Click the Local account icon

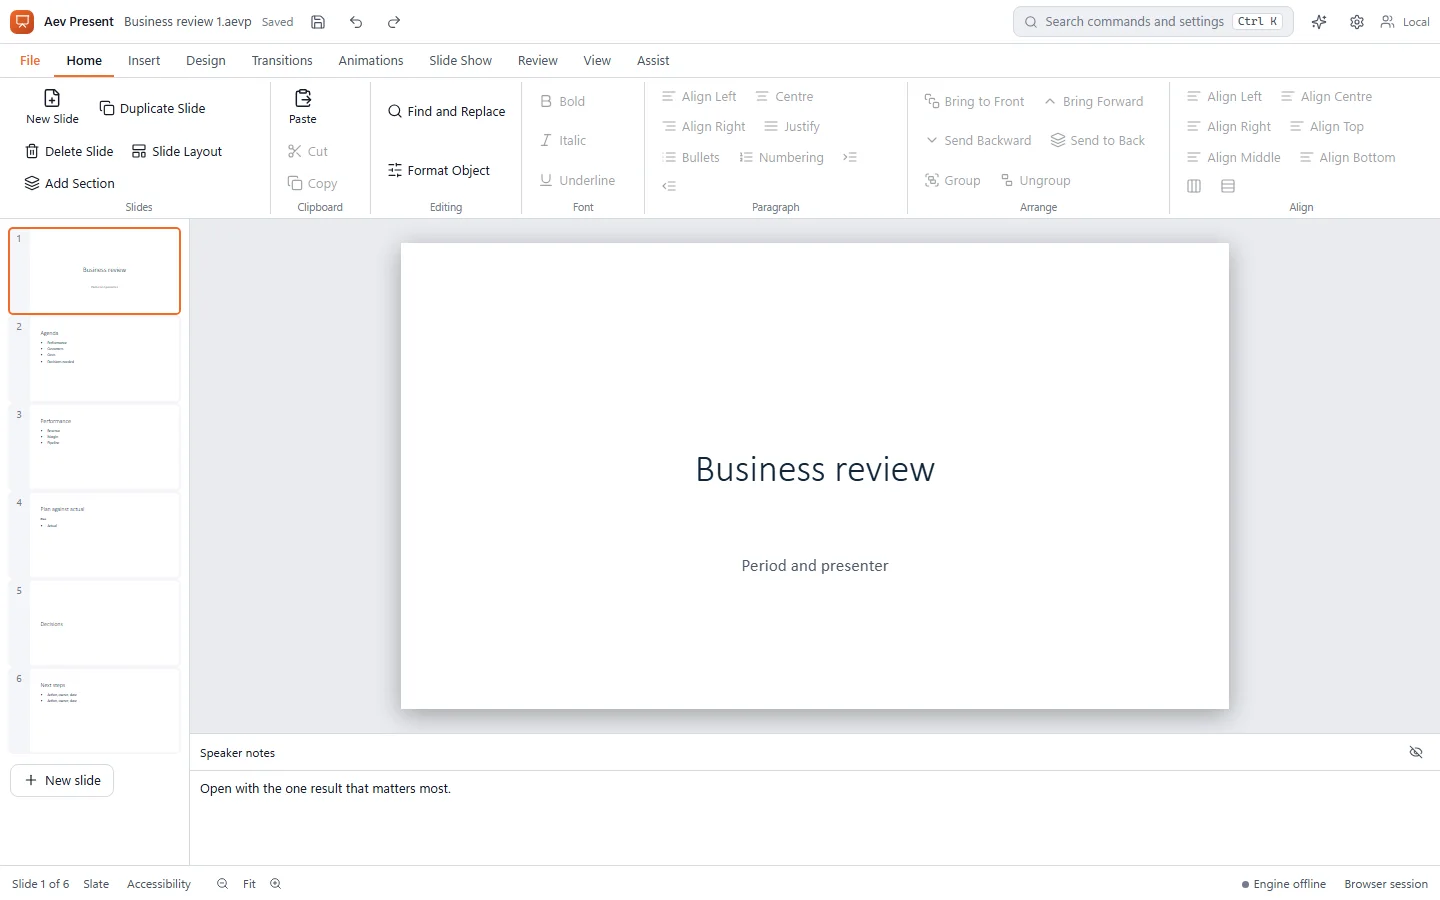(1405, 22)
